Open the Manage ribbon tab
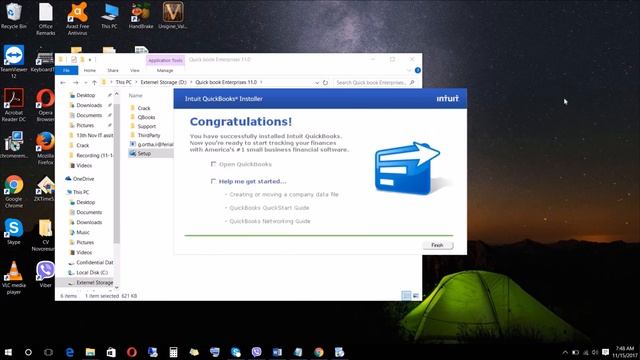 [165, 71]
